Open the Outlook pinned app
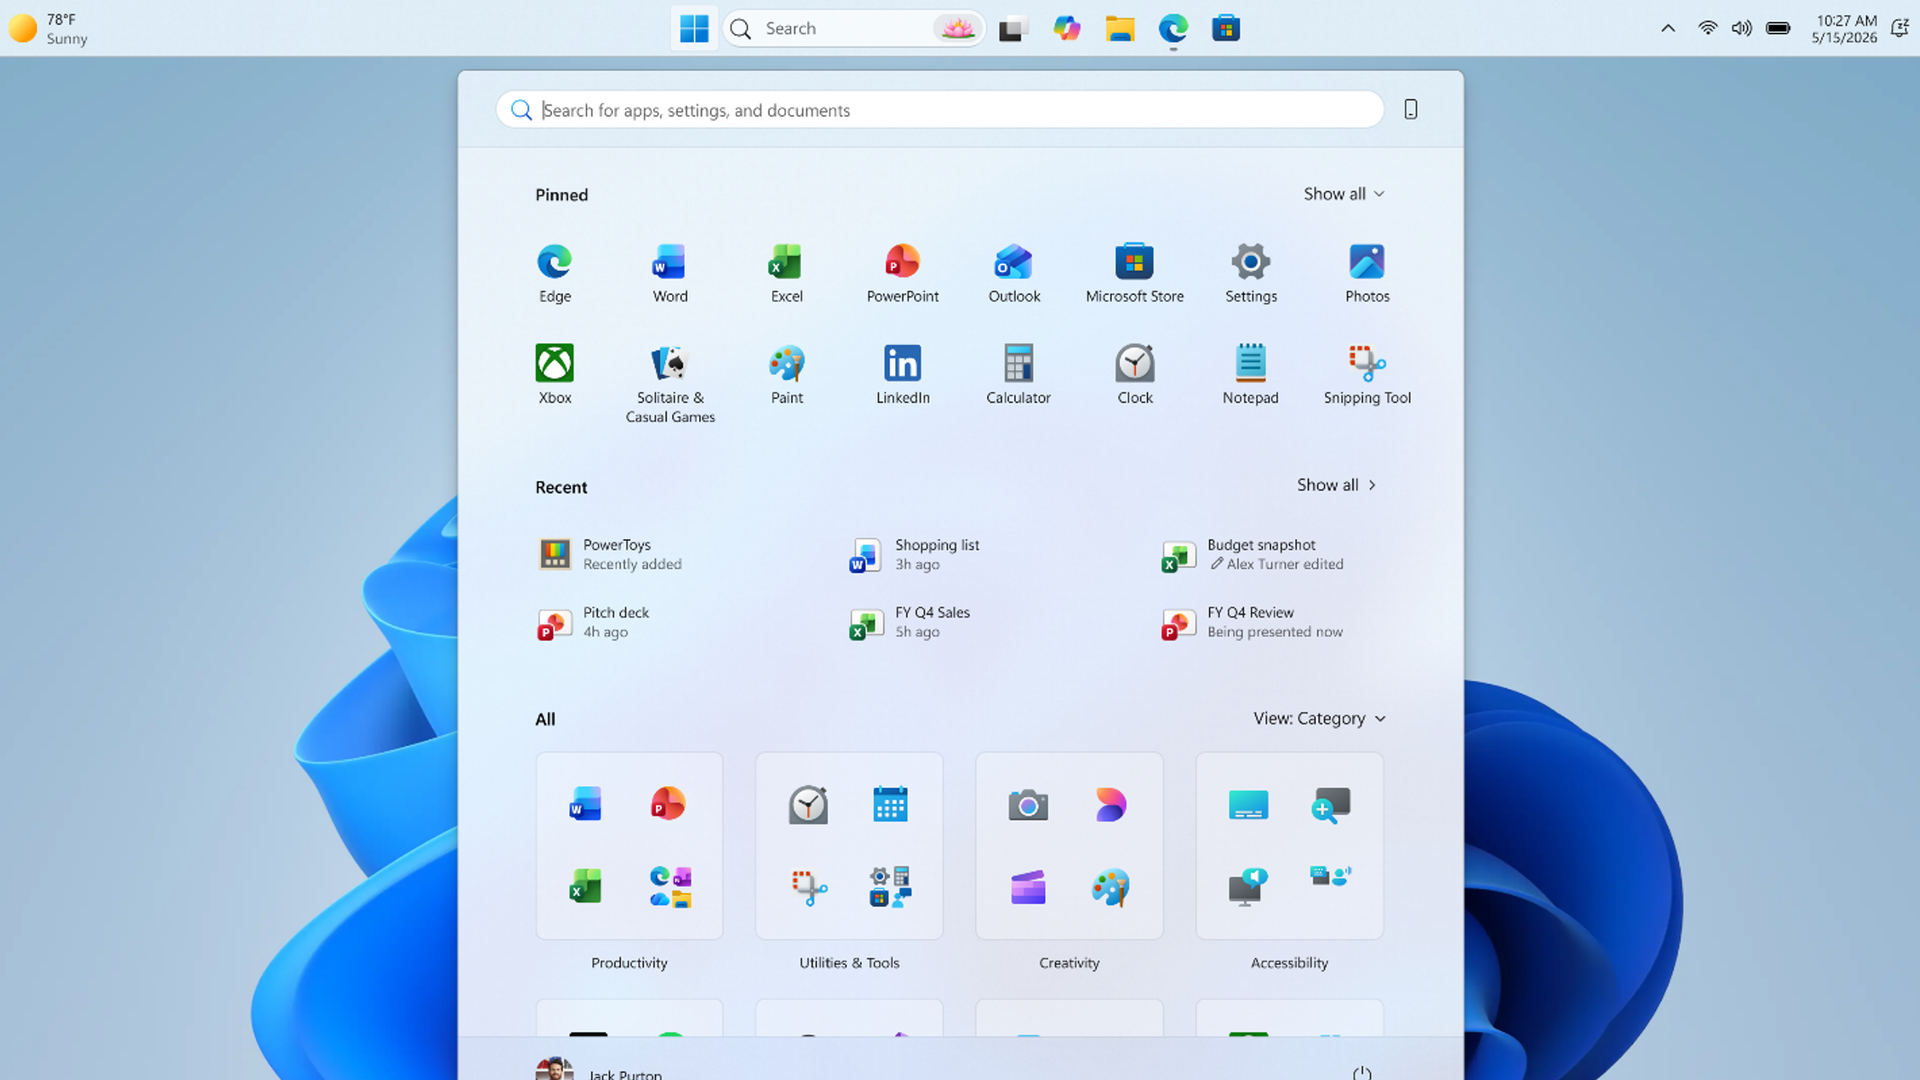Screen dimensions: 1920x1080 click(1014, 273)
